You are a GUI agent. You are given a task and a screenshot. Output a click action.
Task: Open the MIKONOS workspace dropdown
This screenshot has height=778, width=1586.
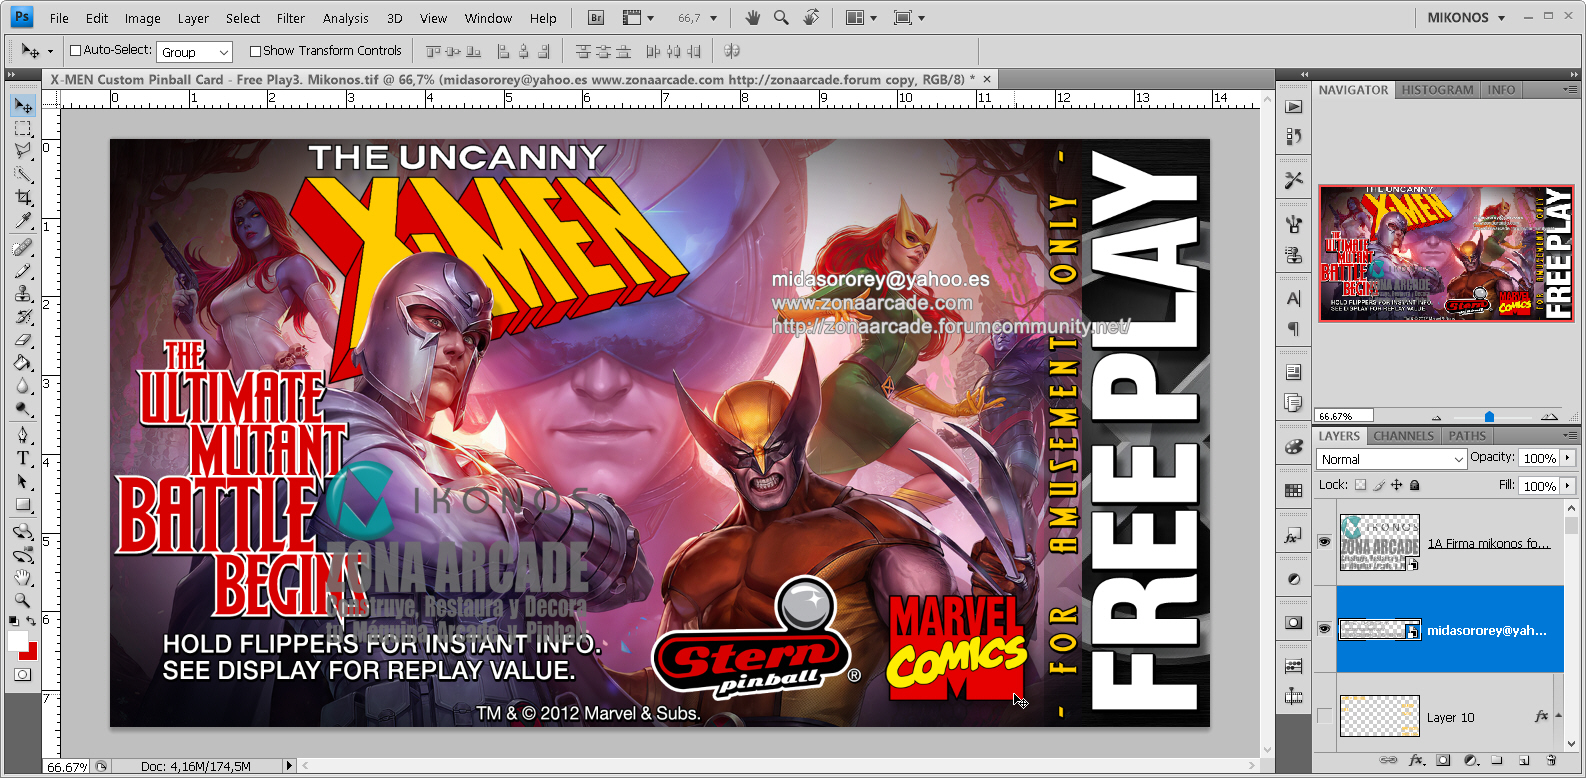[x=1466, y=18]
